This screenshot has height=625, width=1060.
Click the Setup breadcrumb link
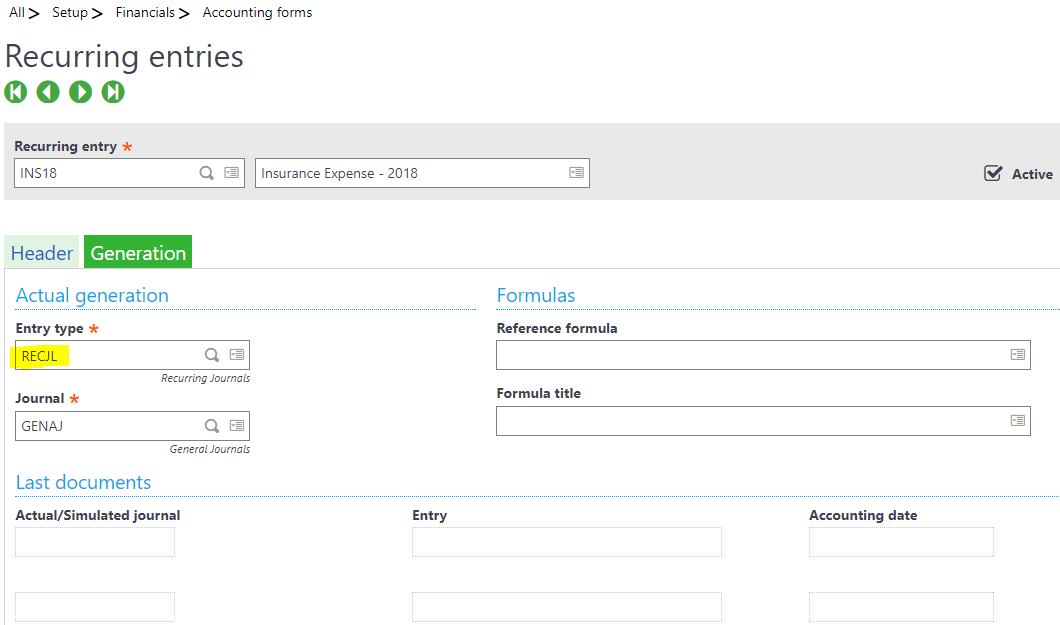69,12
